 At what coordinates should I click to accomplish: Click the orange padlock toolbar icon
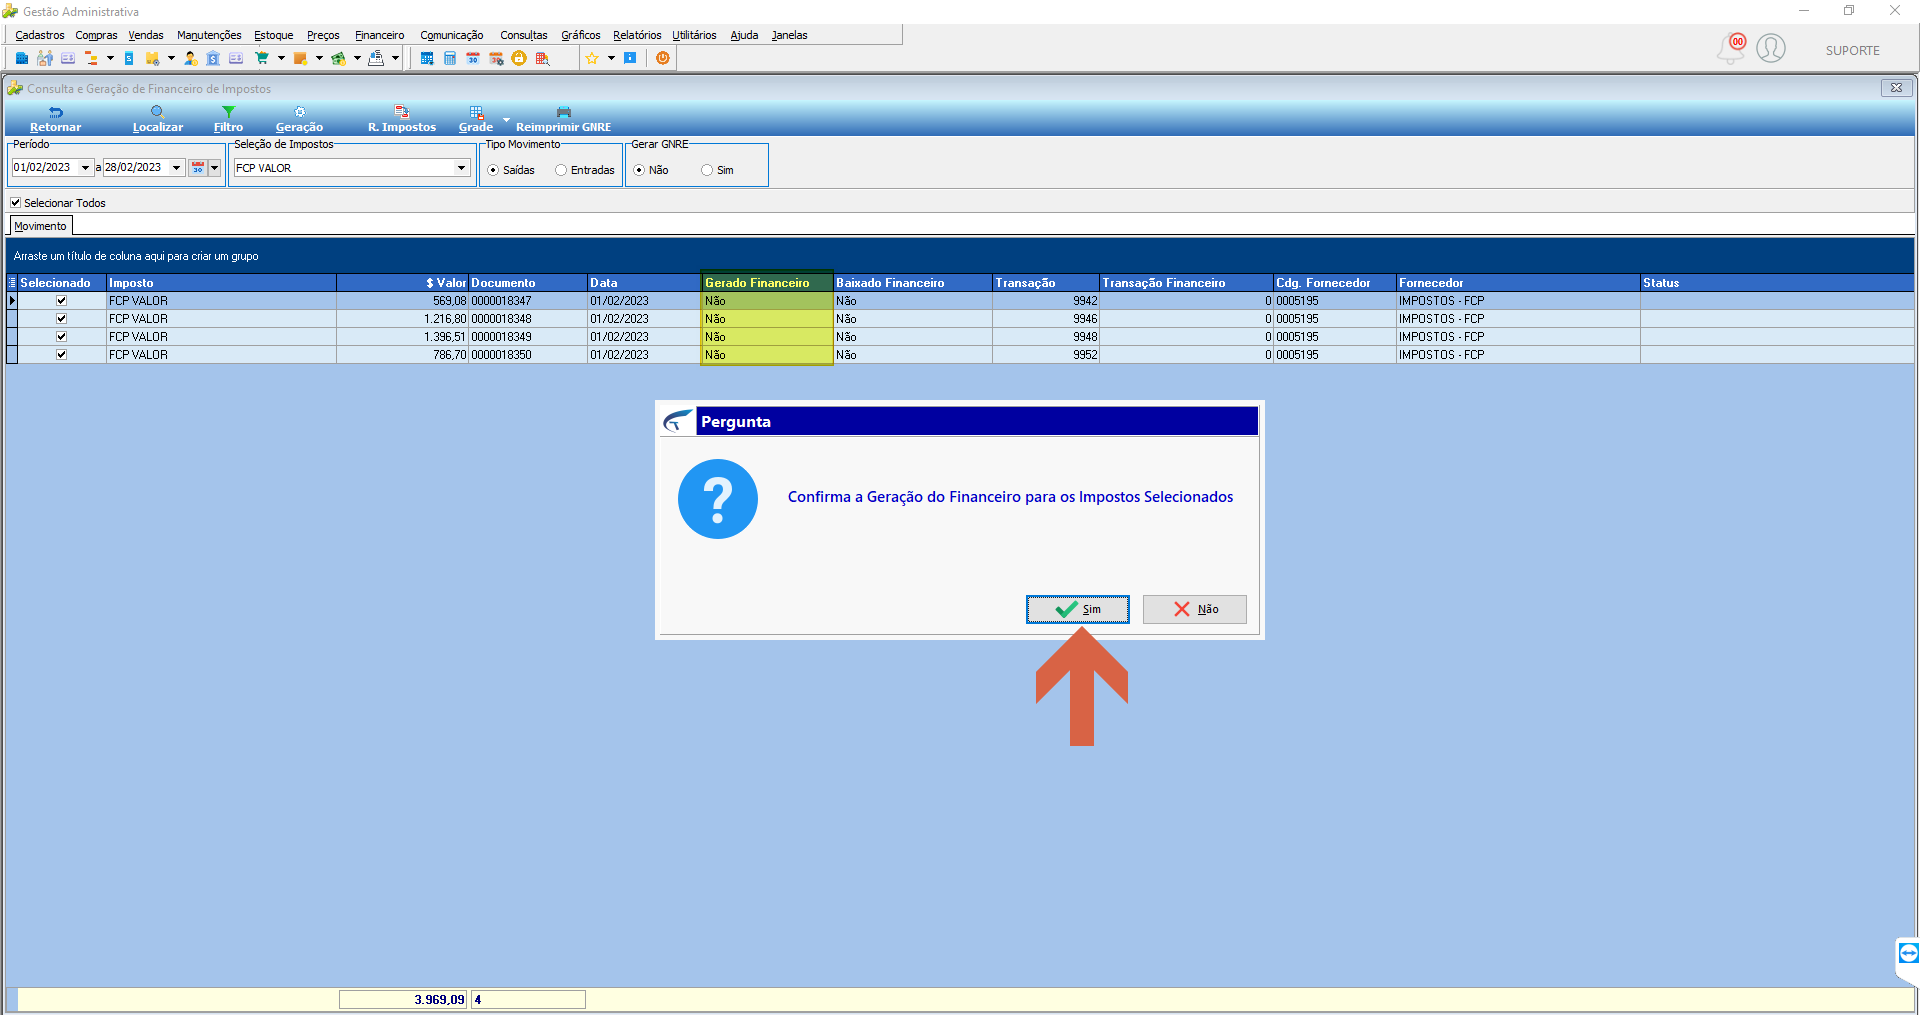click(x=519, y=59)
